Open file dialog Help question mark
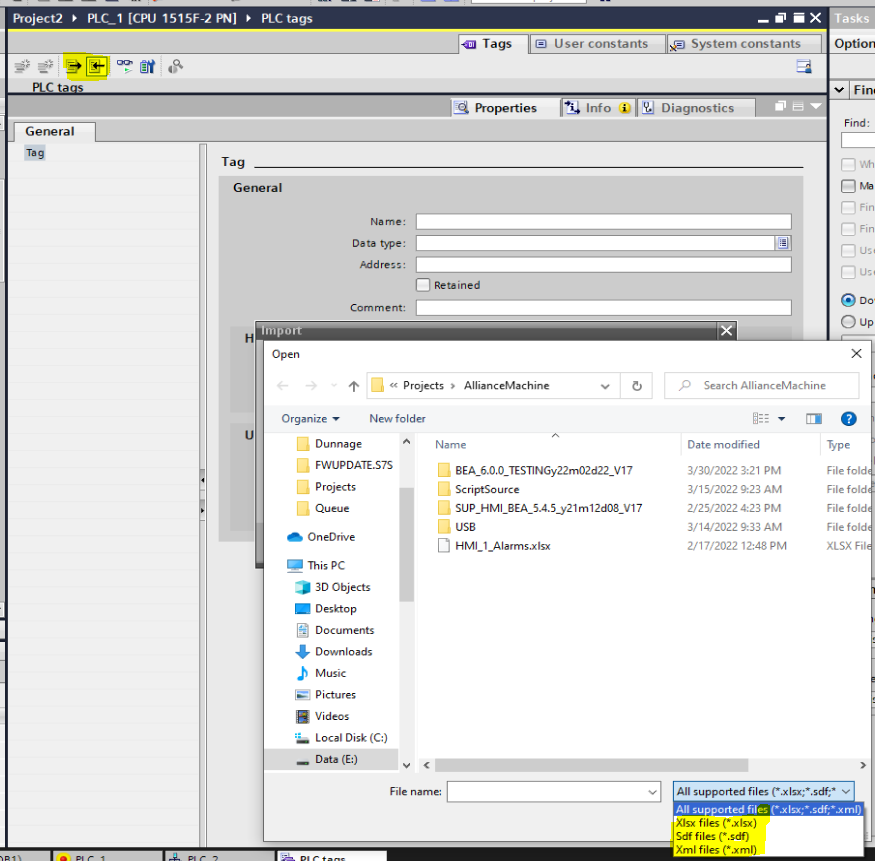 [x=848, y=419]
